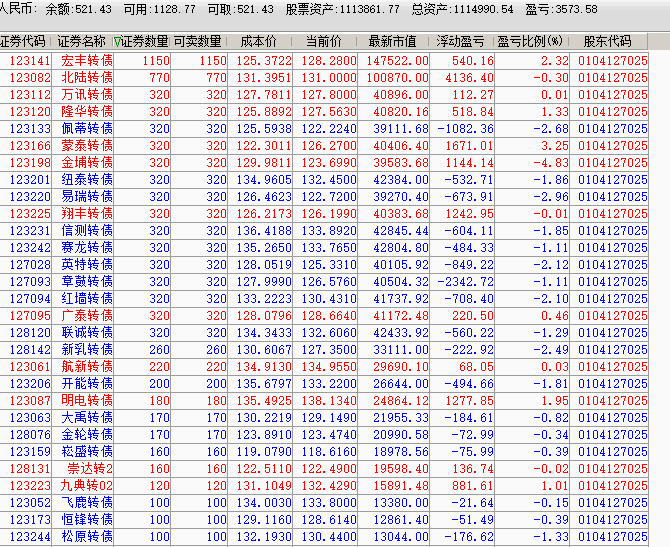
Task: Select security code 123225
Action: [30, 214]
